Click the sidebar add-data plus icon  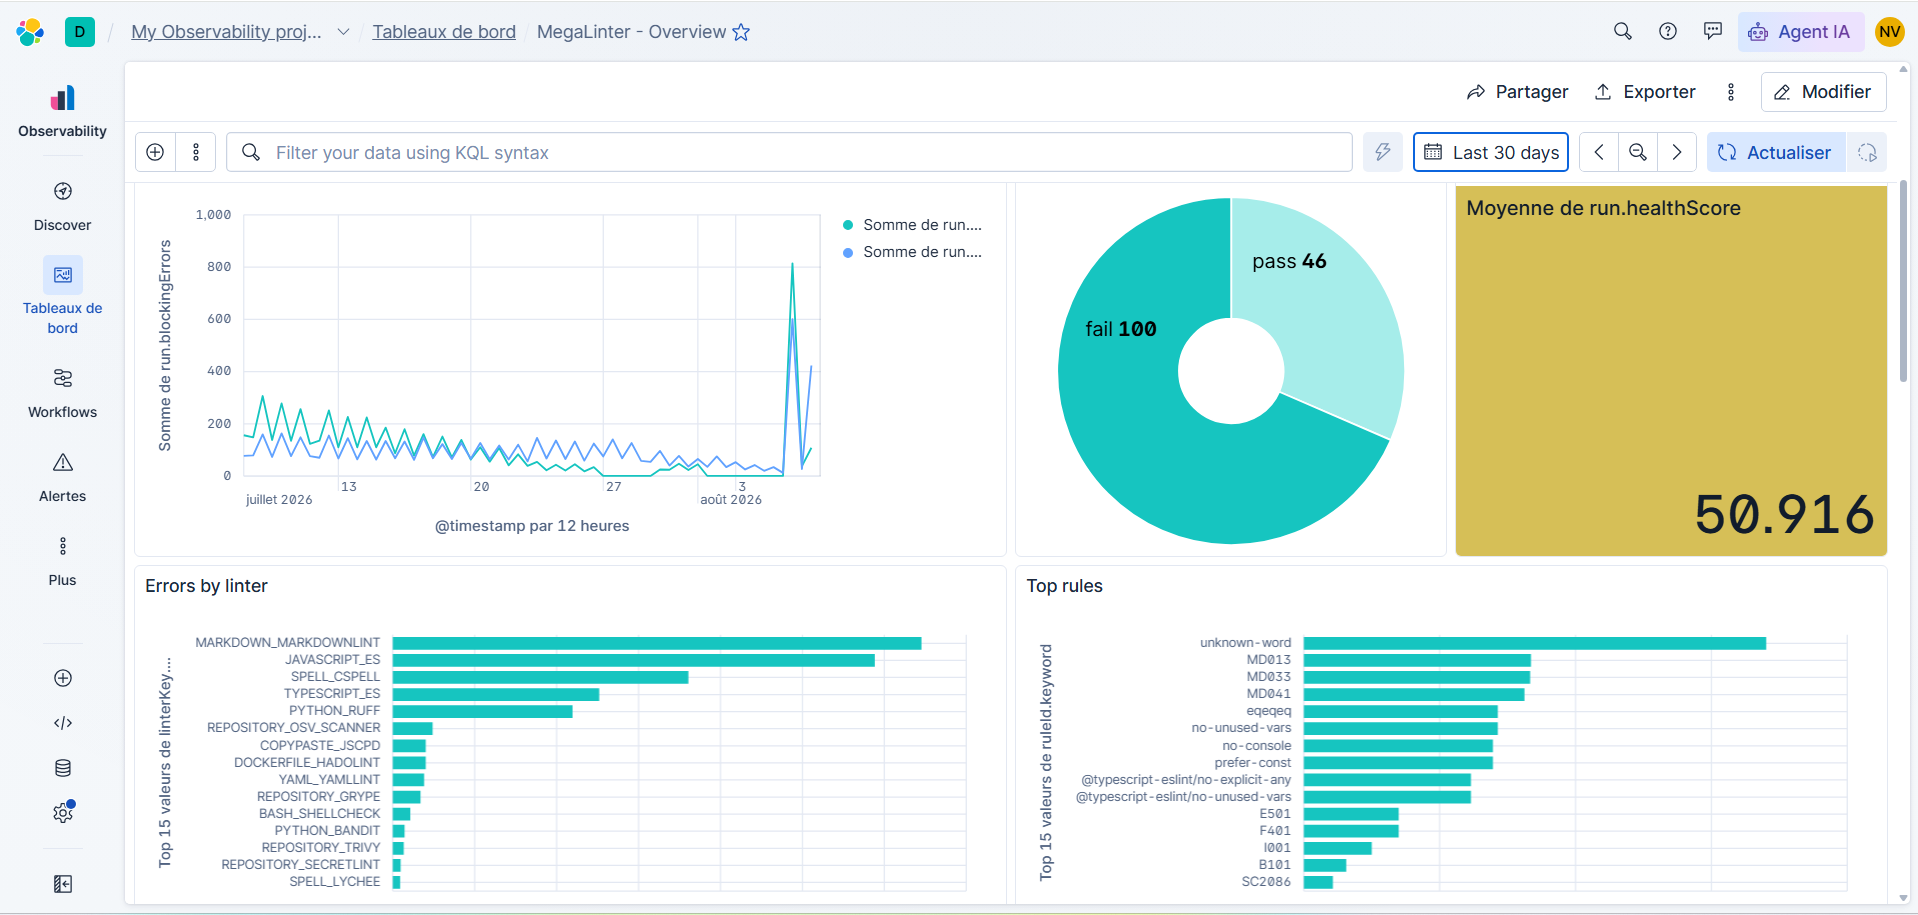pos(63,678)
